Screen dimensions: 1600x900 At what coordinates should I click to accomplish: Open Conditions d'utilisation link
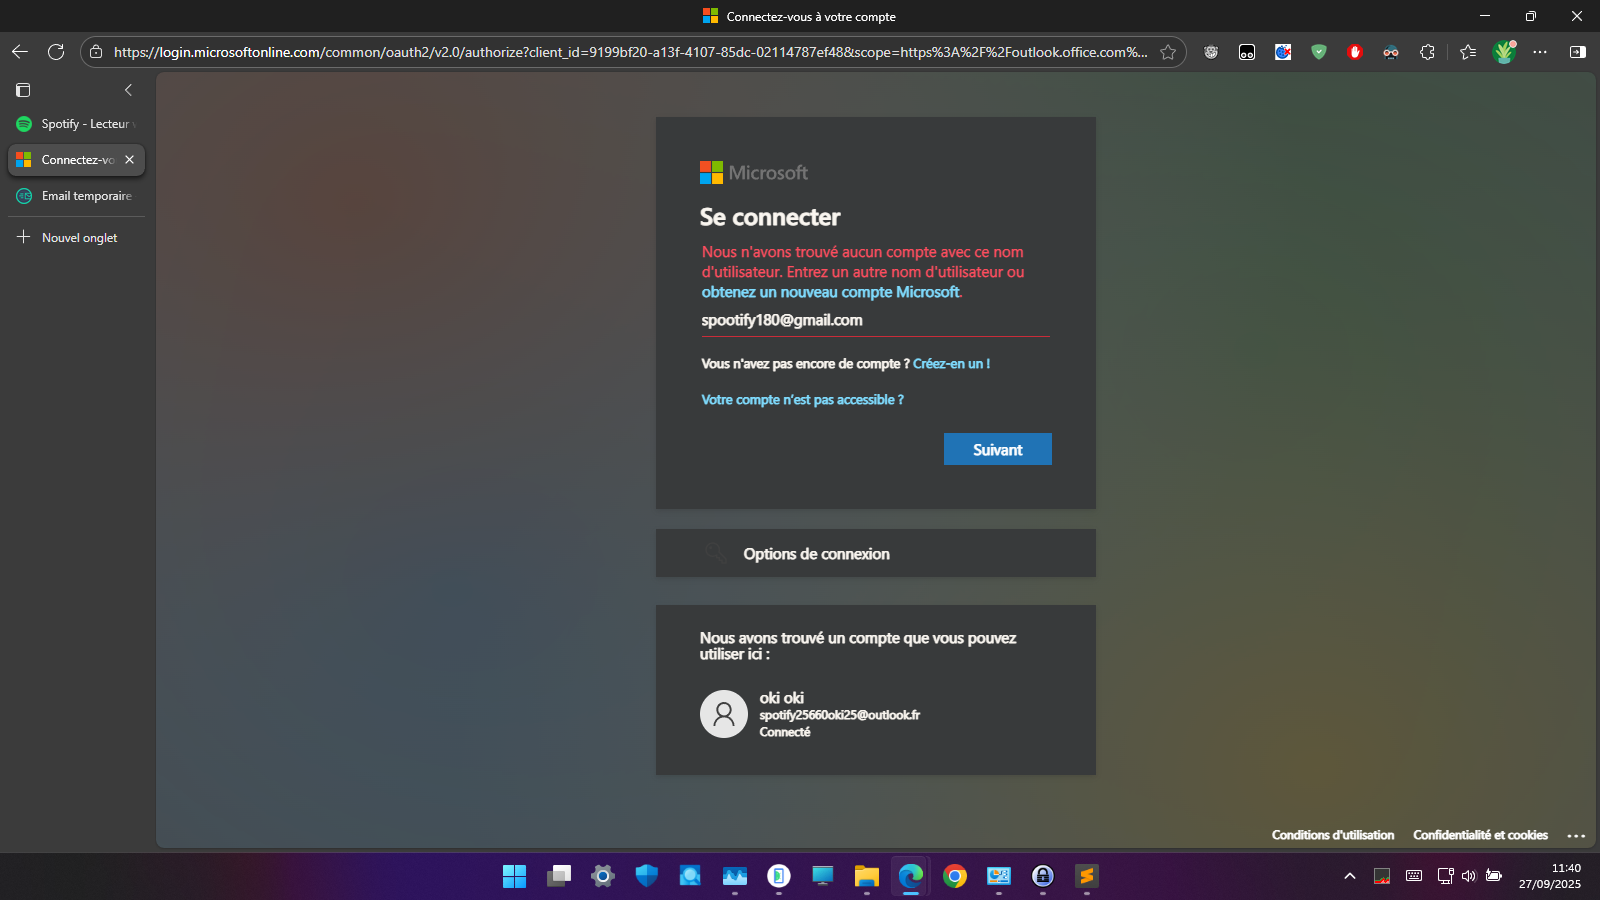pos(1333,835)
